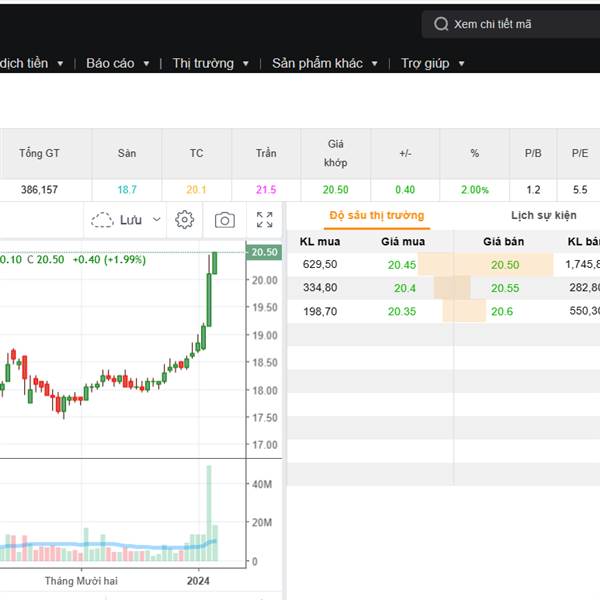Click the percent change 2.00%
The height and width of the screenshot is (600, 600).
[474, 190]
